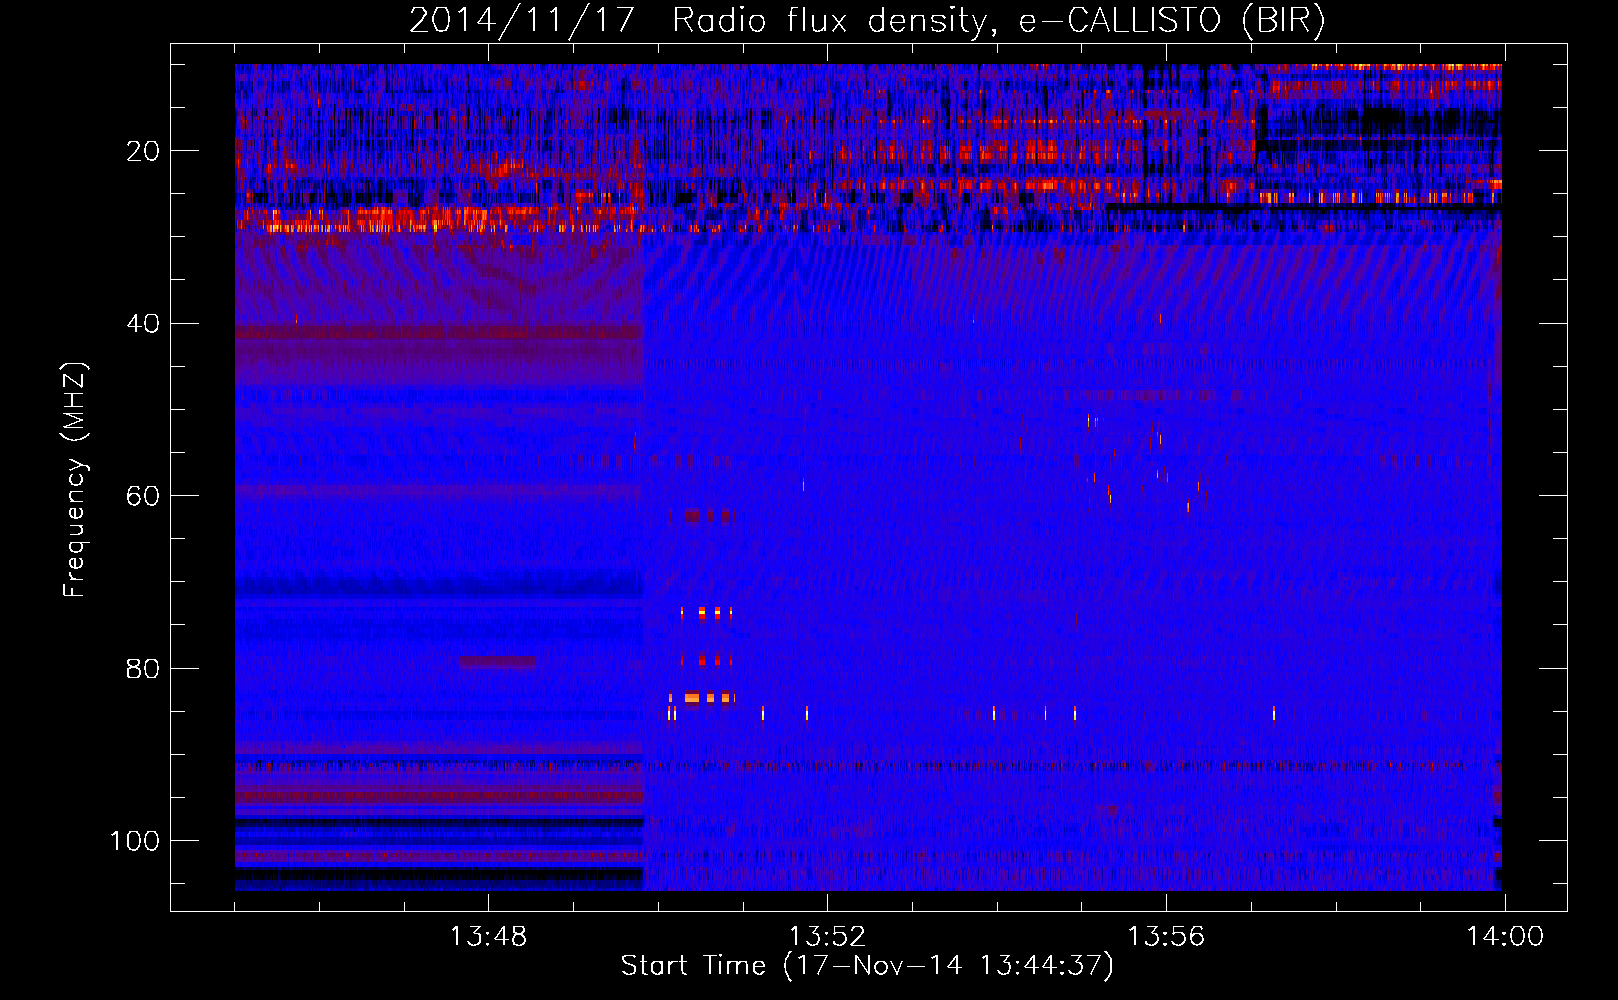Click the 'Frequency (MHZ)' axis label
1618x1000 pixels.
click(x=75, y=480)
